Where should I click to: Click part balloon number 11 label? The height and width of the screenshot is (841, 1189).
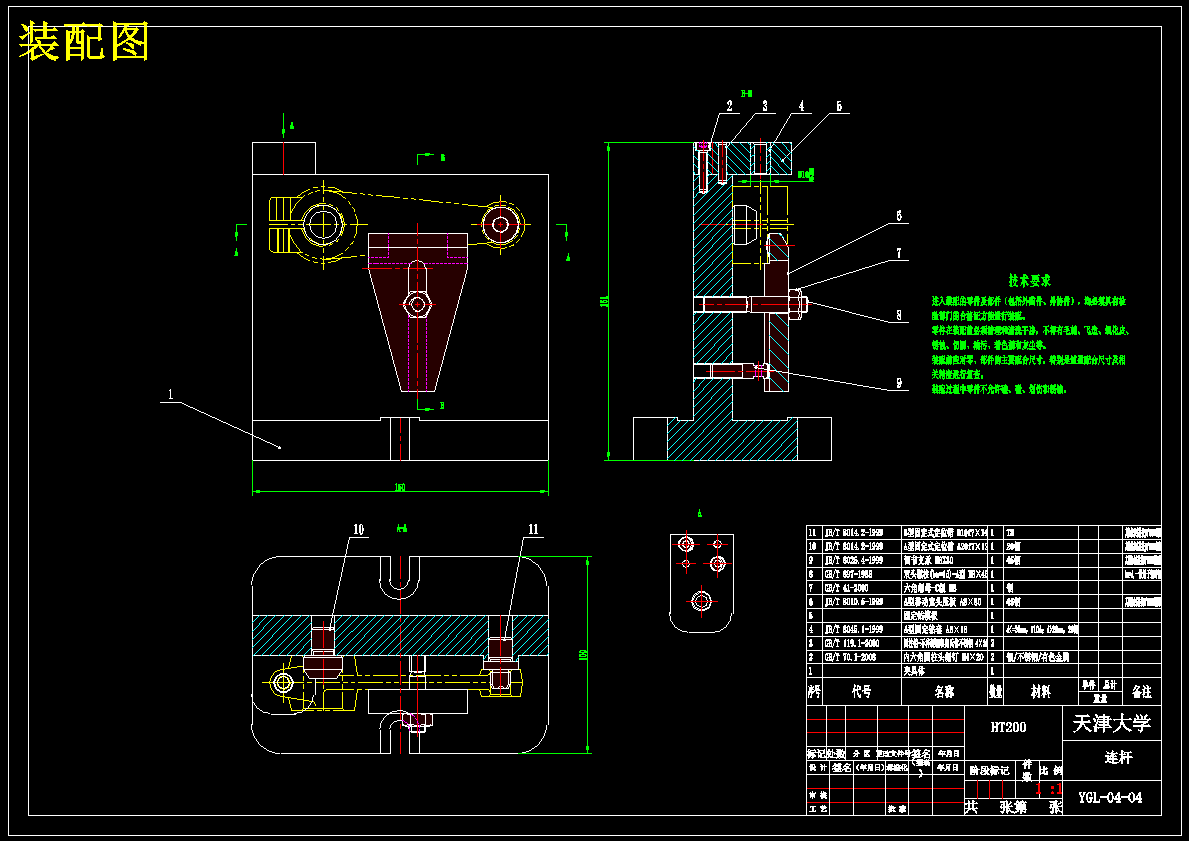(533, 529)
